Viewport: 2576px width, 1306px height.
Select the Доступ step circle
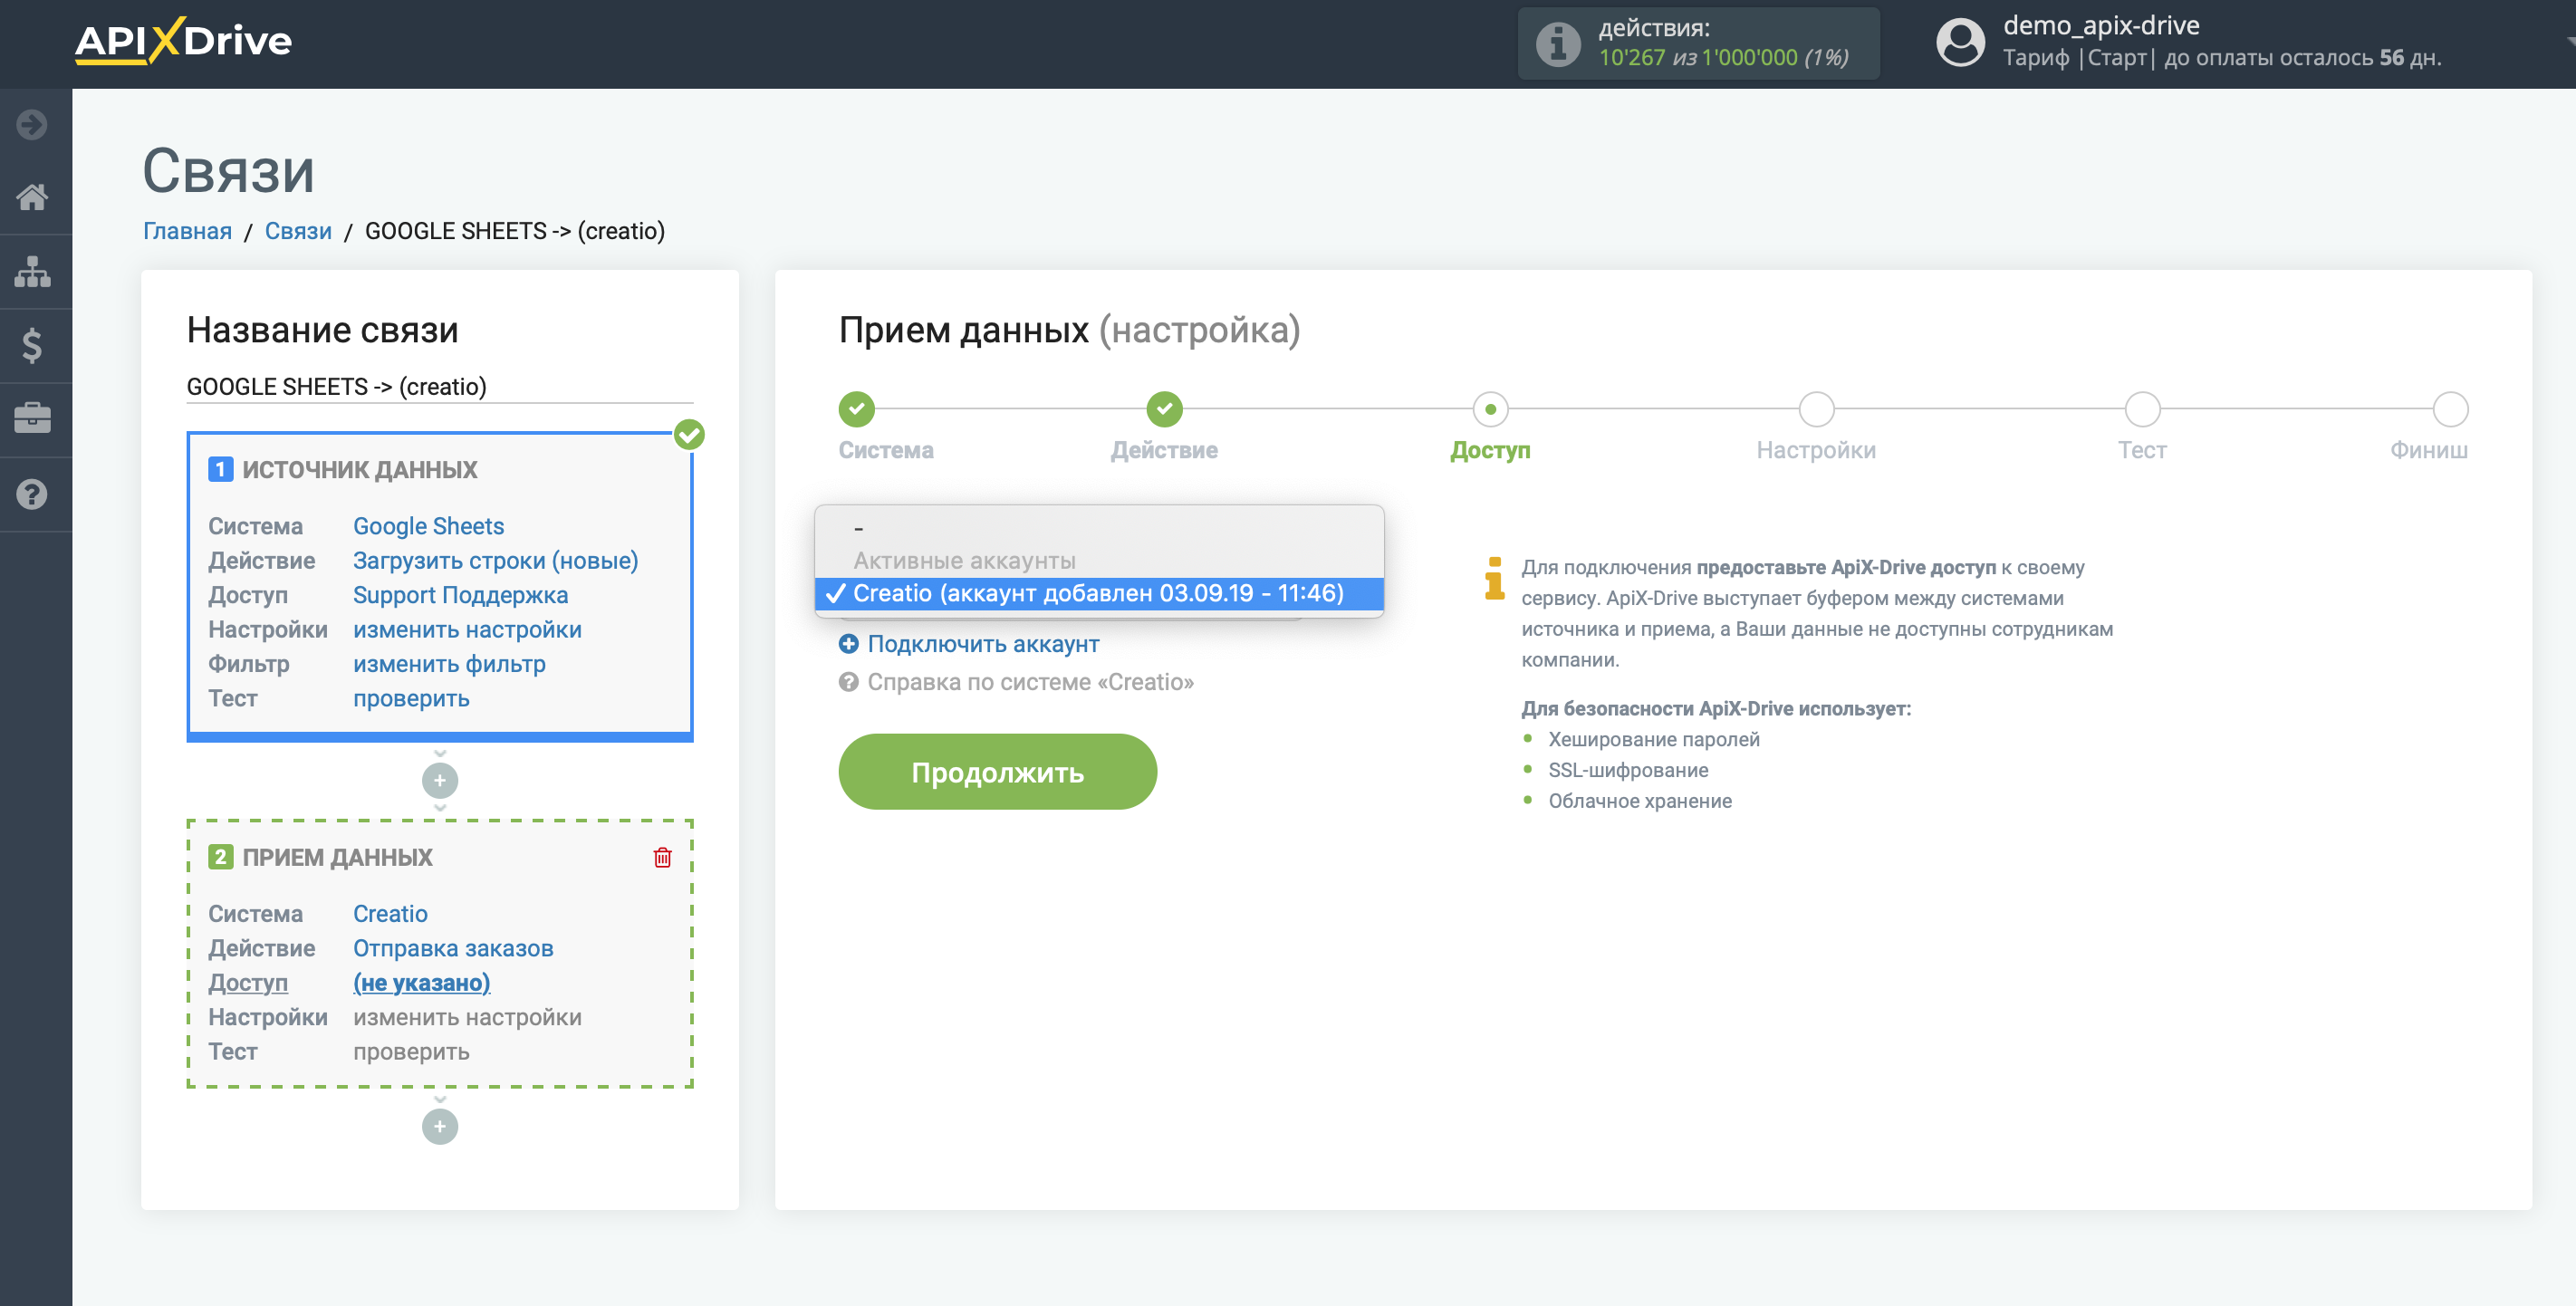pos(1490,409)
